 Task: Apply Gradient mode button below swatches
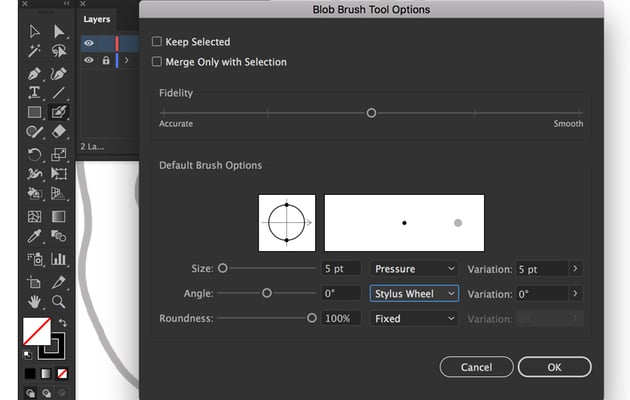pyautogui.click(x=46, y=373)
